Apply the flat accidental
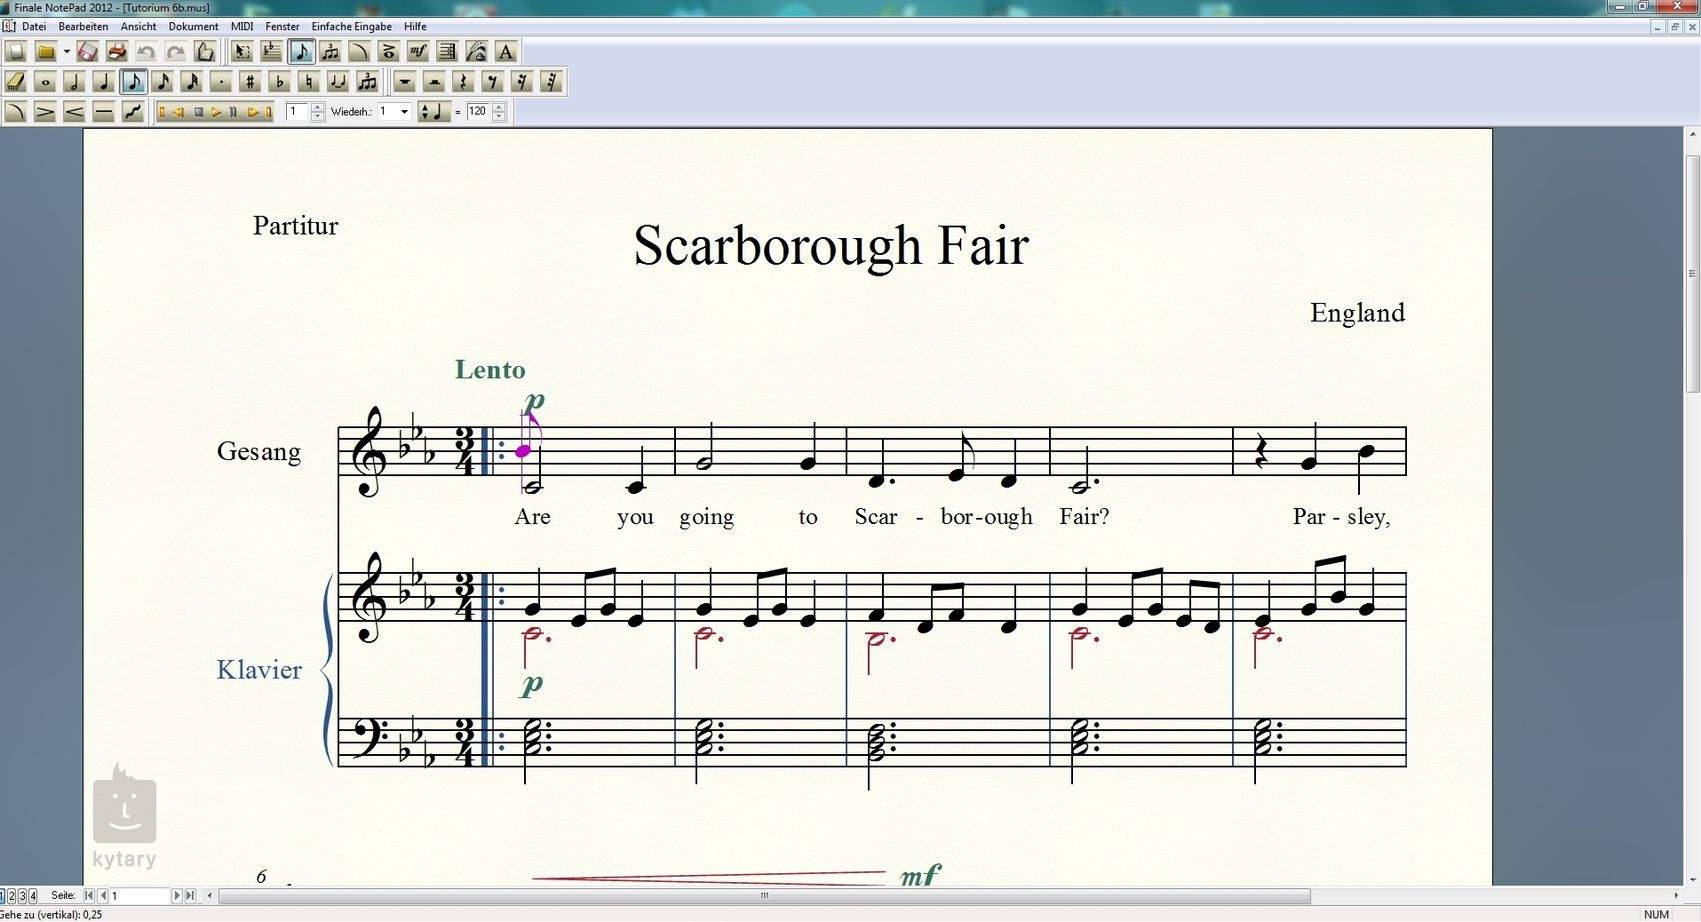Image resolution: width=1701 pixels, height=922 pixels. pos(280,82)
